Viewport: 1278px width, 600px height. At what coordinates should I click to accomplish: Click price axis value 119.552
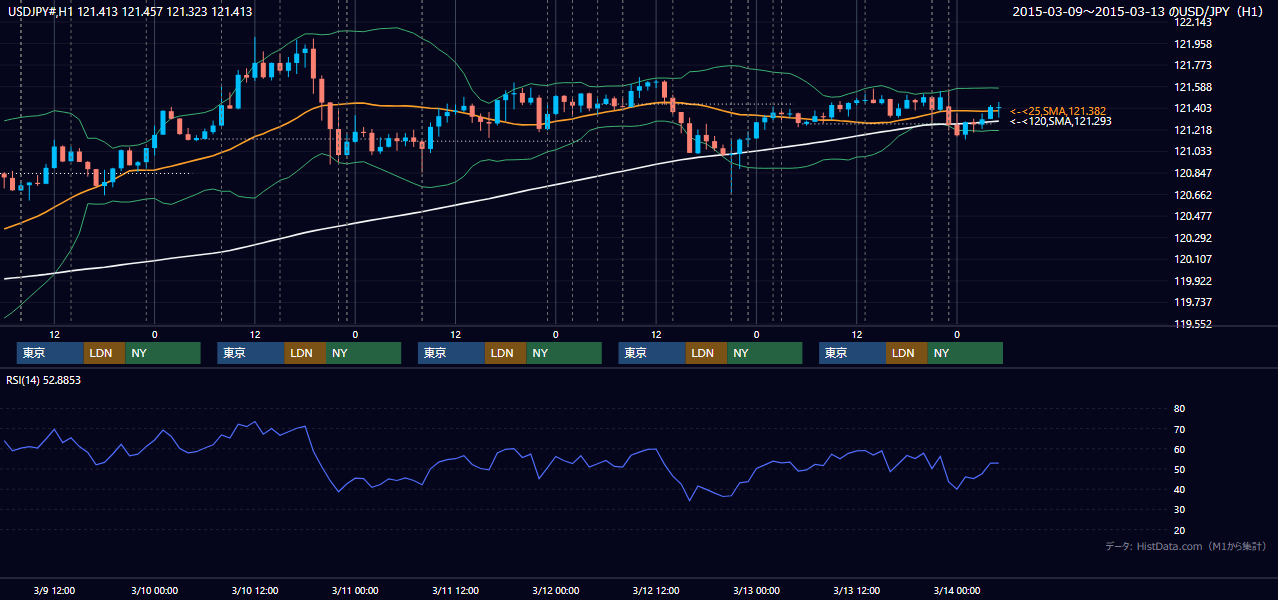(1193, 324)
